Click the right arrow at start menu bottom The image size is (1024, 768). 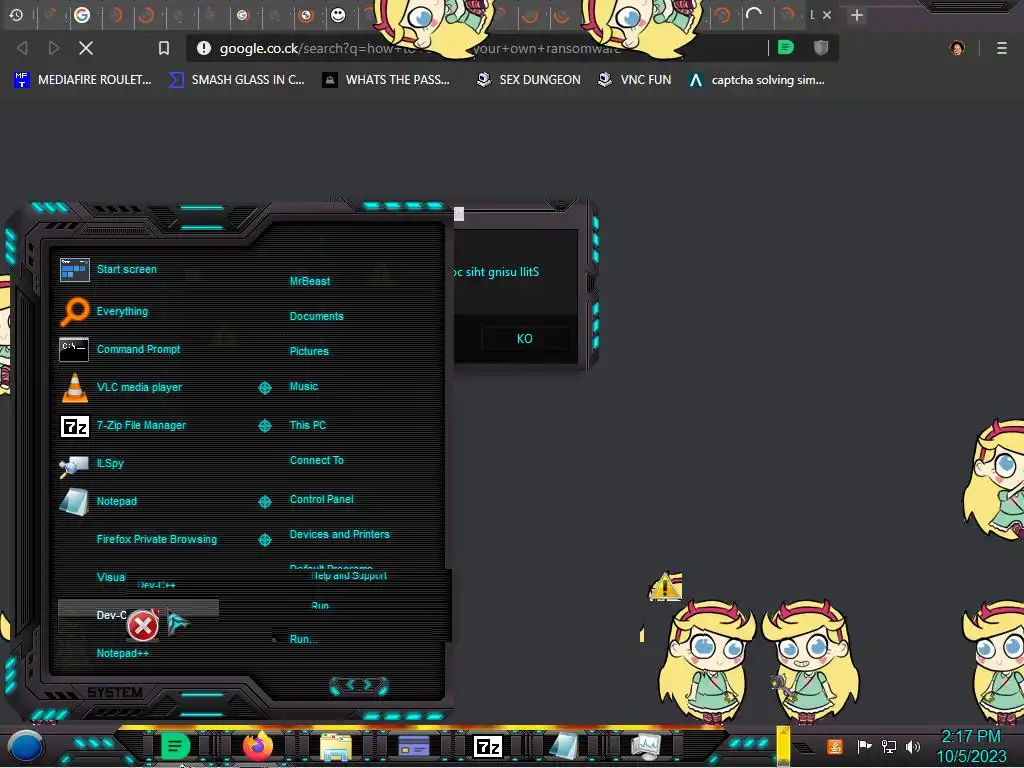click(369, 685)
